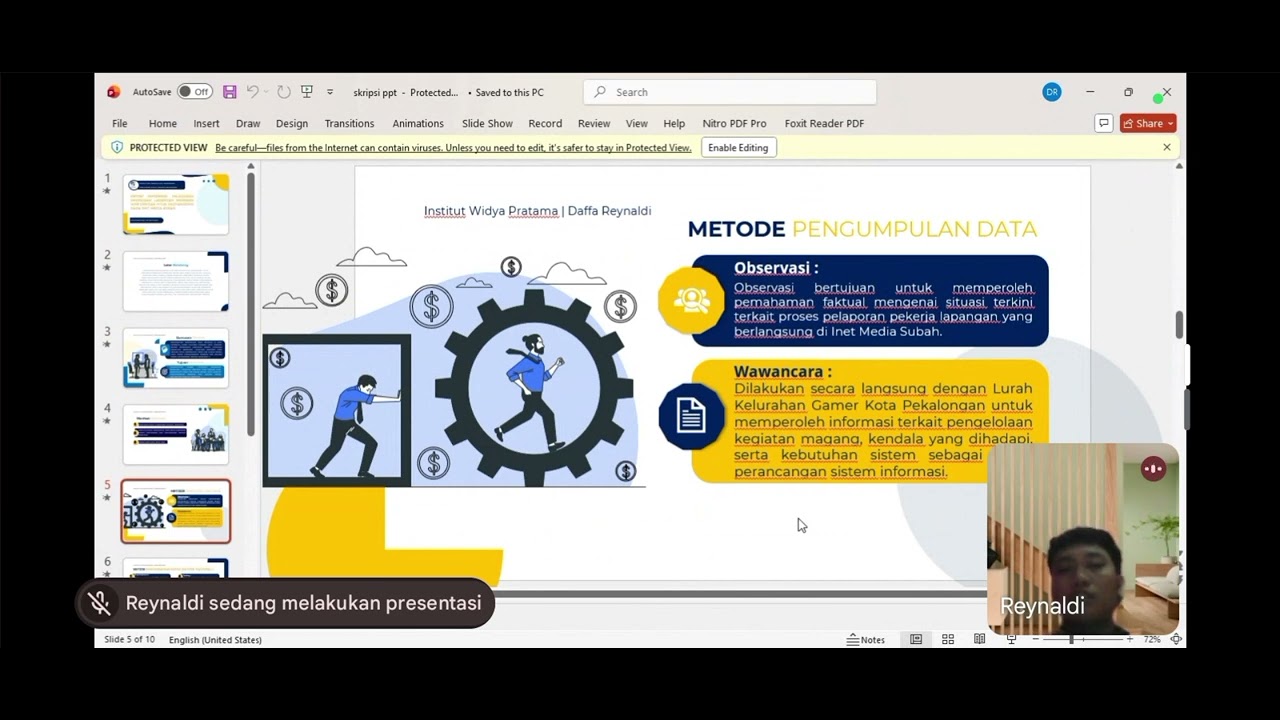This screenshot has height=720, width=1280.
Task: Switch to the Transitions tab
Action: (349, 123)
